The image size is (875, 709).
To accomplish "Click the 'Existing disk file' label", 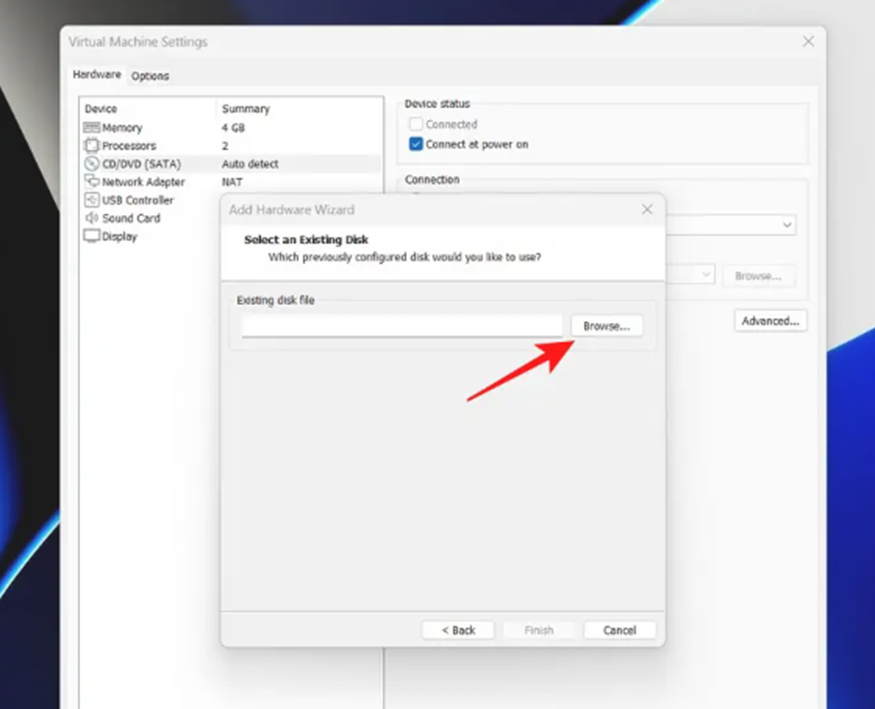I will [276, 300].
